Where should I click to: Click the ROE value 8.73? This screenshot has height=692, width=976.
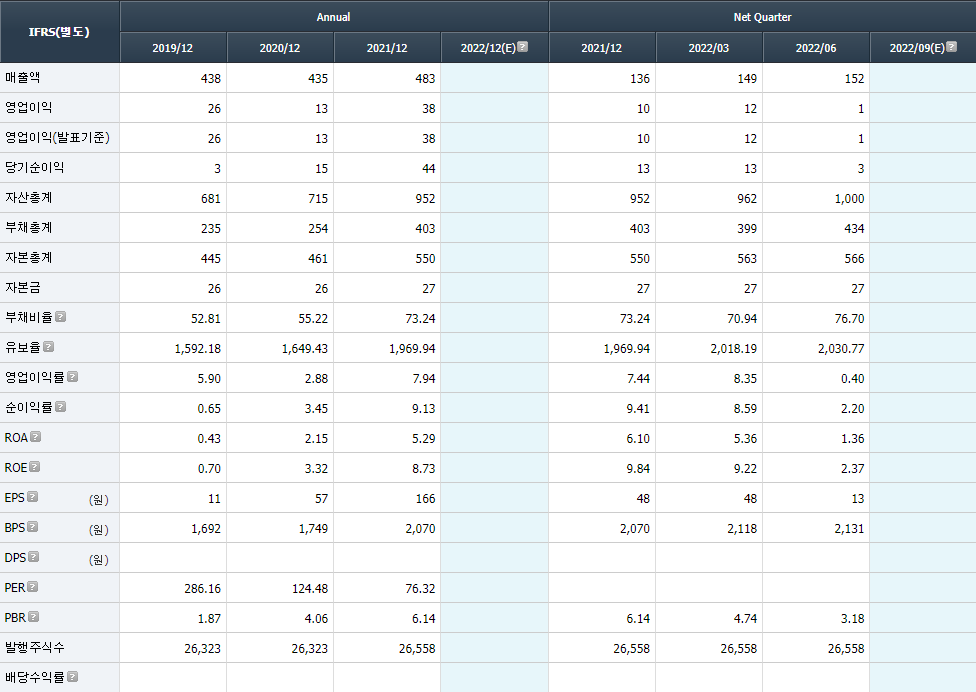(423, 469)
